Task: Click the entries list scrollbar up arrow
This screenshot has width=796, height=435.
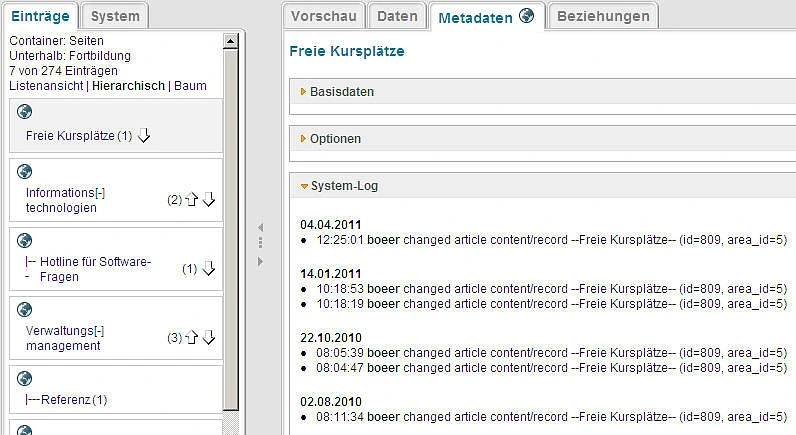Action: [x=231, y=41]
